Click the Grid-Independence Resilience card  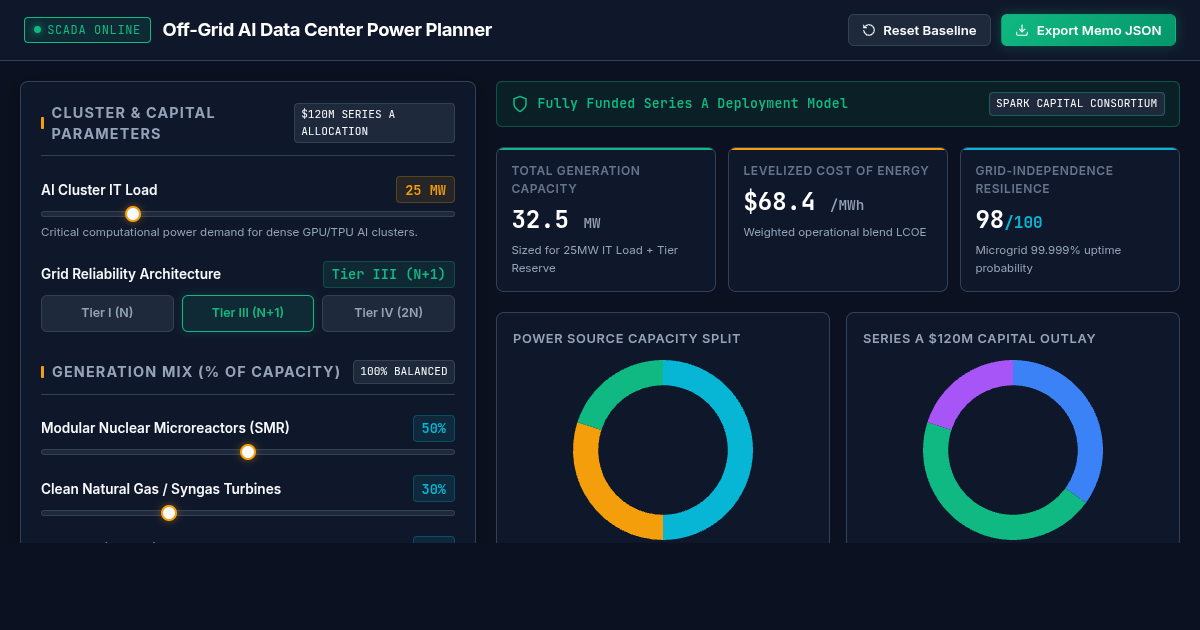click(1070, 220)
